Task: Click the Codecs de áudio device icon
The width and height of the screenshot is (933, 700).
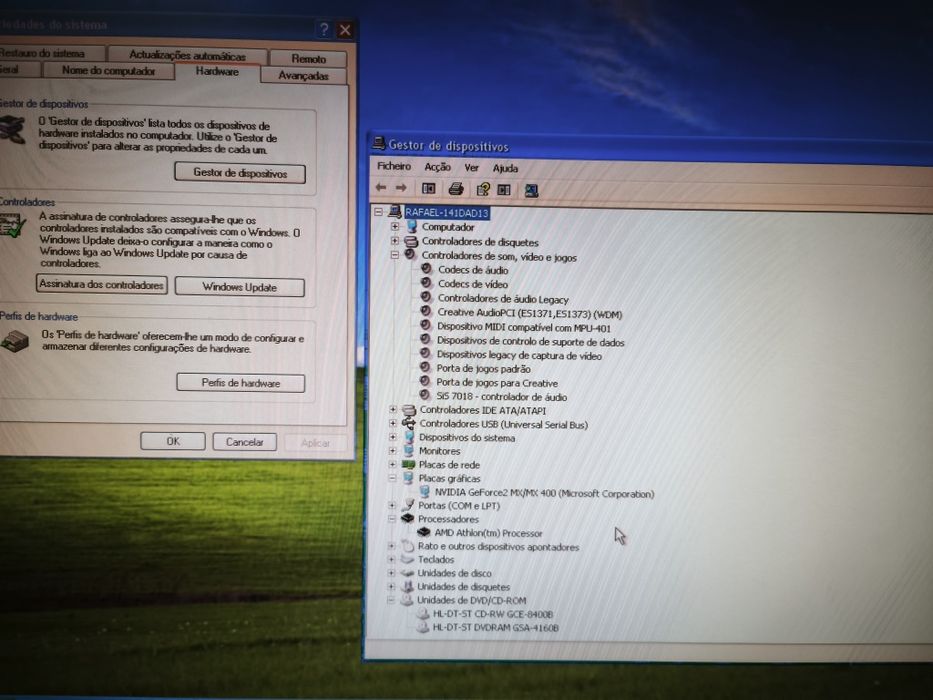Action: point(426,269)
